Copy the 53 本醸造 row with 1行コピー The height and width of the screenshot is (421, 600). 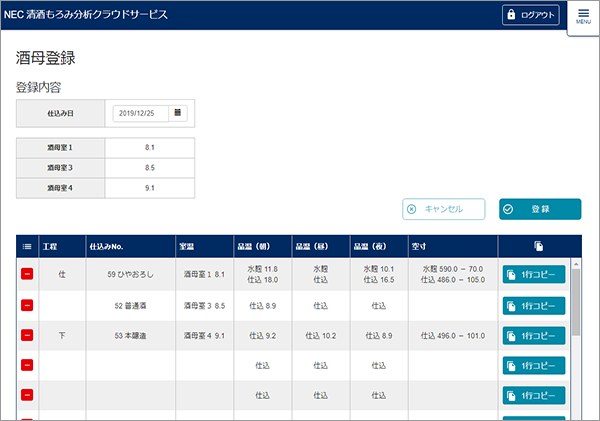(x=534, y=336)
